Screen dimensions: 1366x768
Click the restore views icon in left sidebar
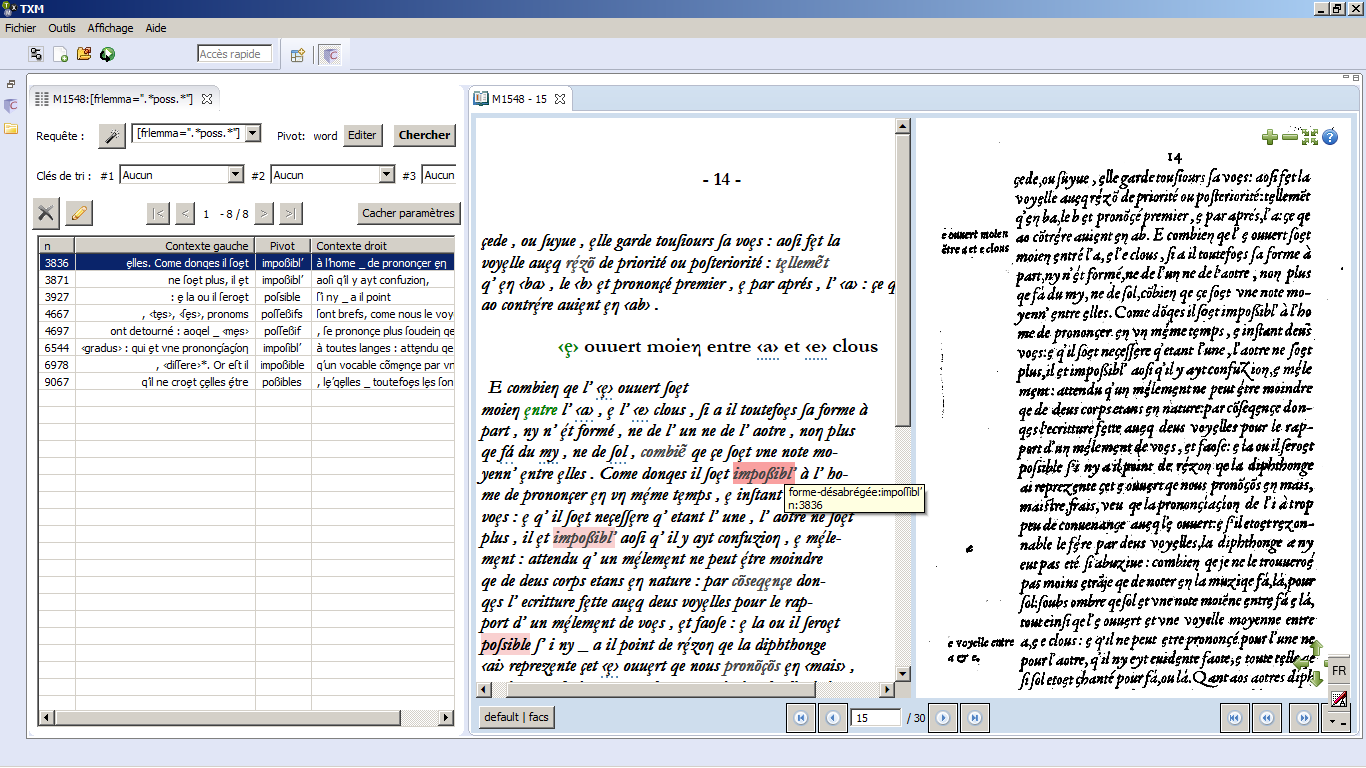pyautogui.click(x=11, y=84)
